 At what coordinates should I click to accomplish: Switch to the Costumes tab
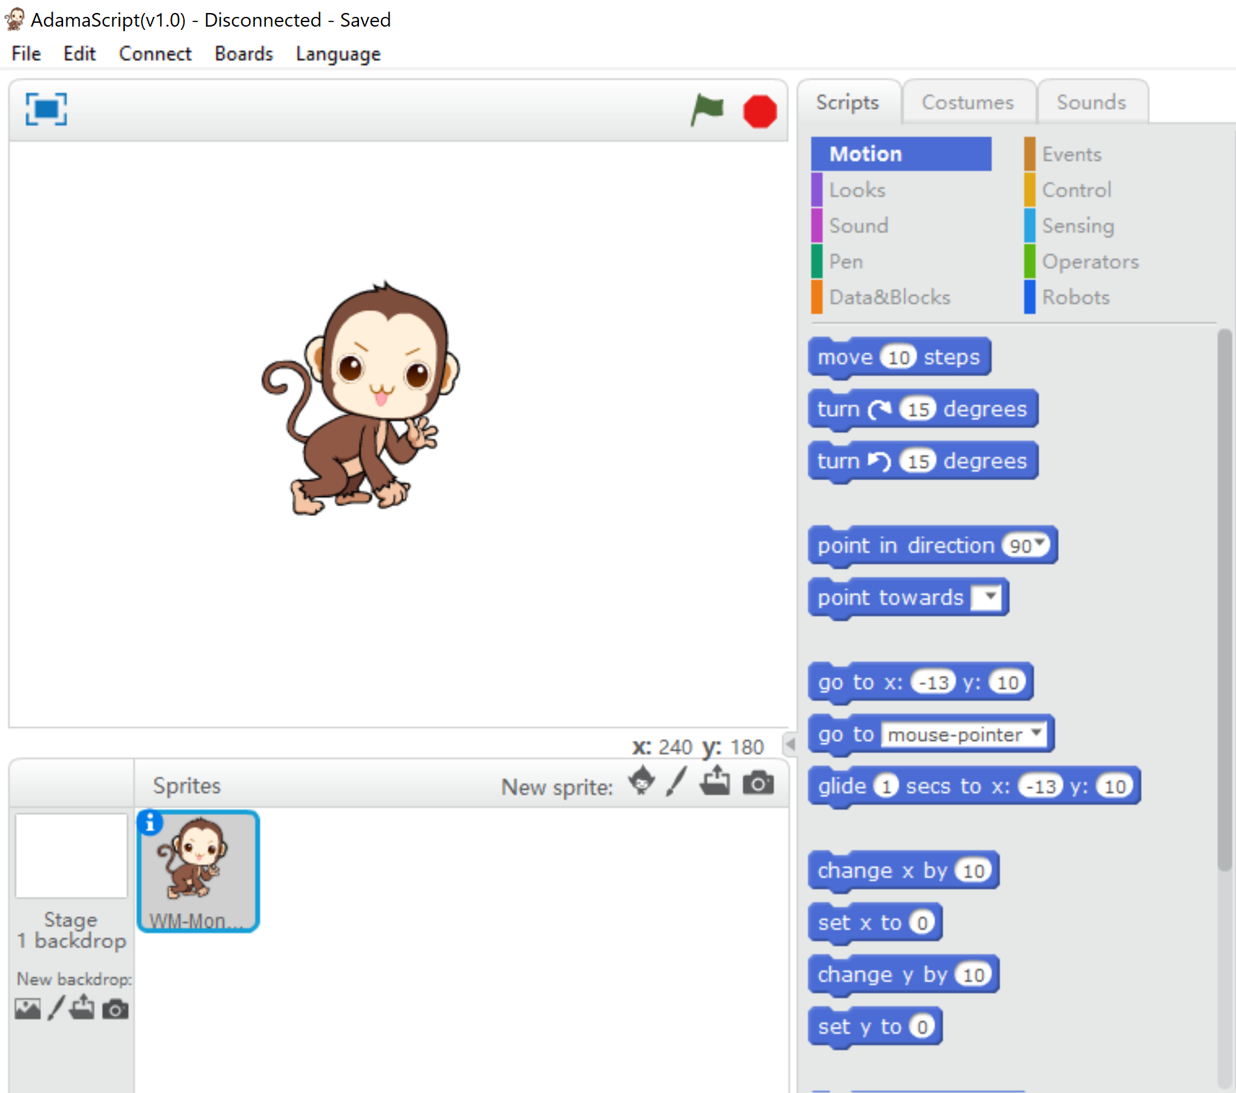pyautogui.click(x=967, y=102)
